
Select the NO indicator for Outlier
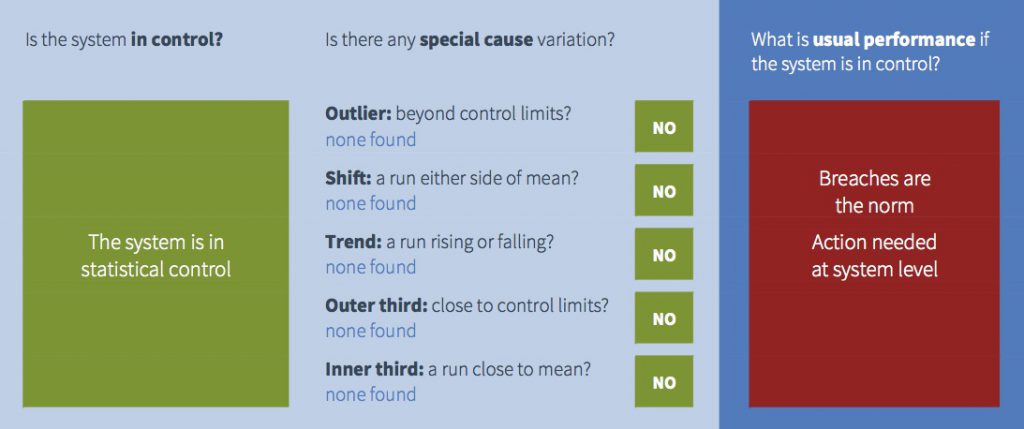664,127
